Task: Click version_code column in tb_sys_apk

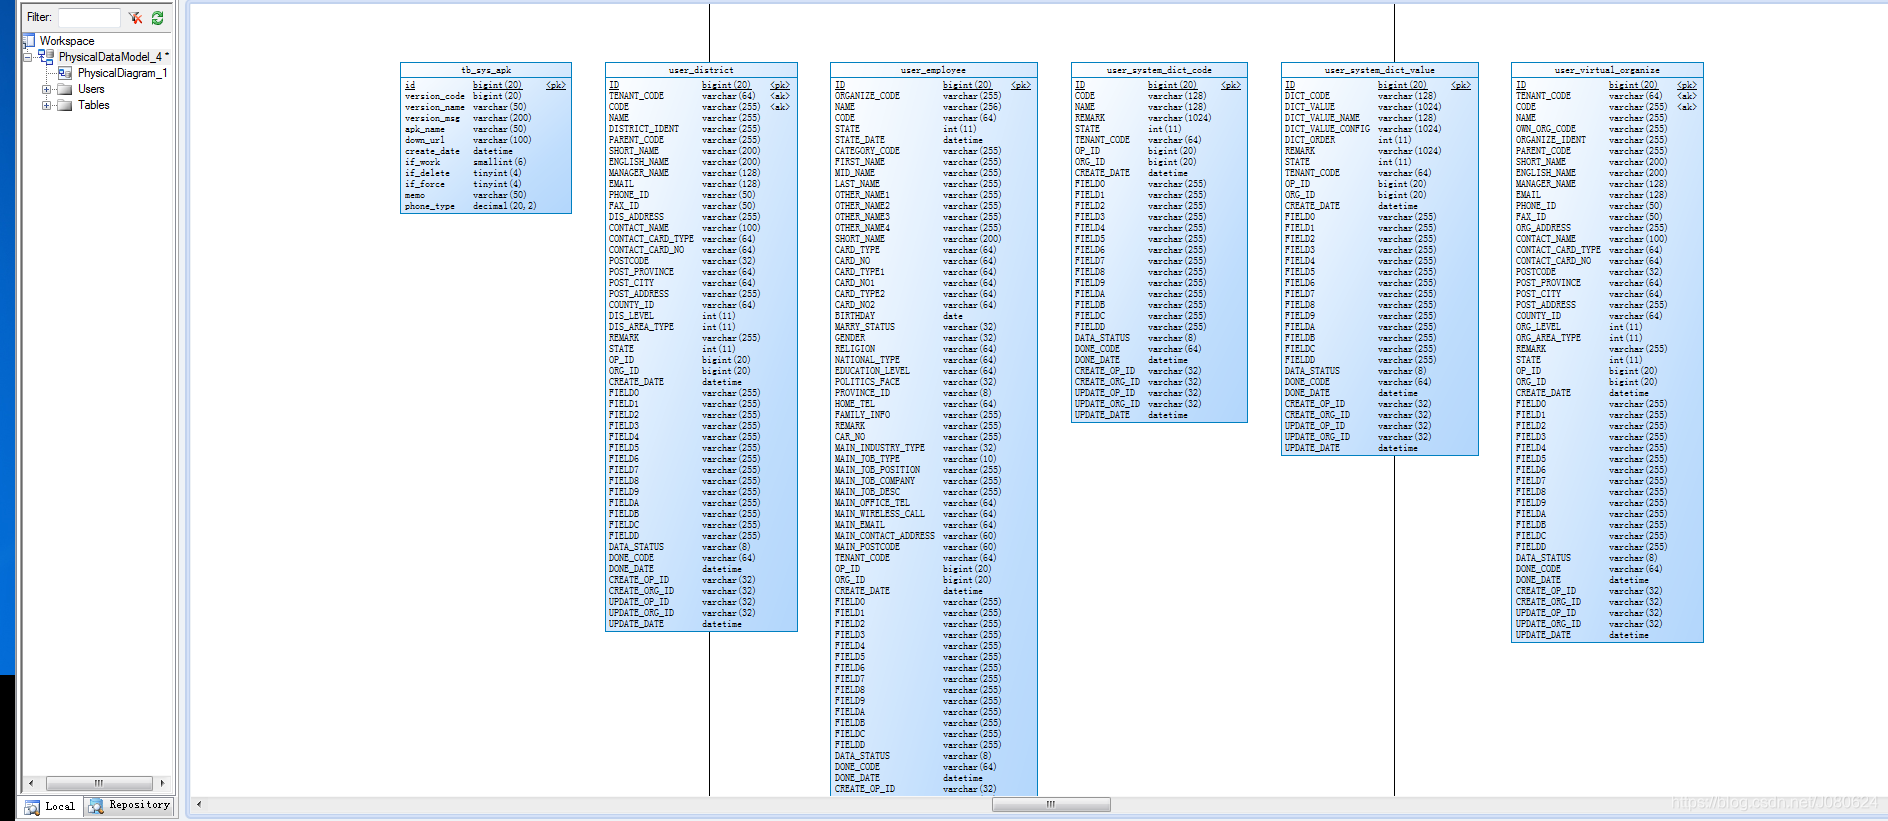Action: [x=434, y=96]
